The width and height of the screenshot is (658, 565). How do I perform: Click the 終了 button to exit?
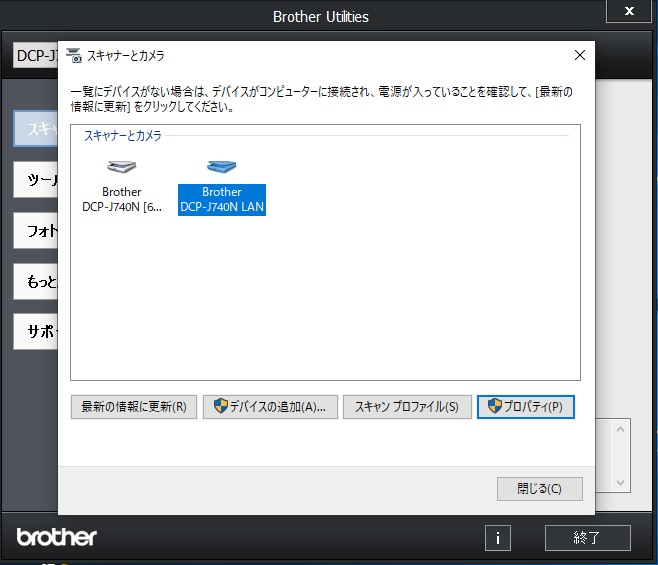tap(587, 538)
